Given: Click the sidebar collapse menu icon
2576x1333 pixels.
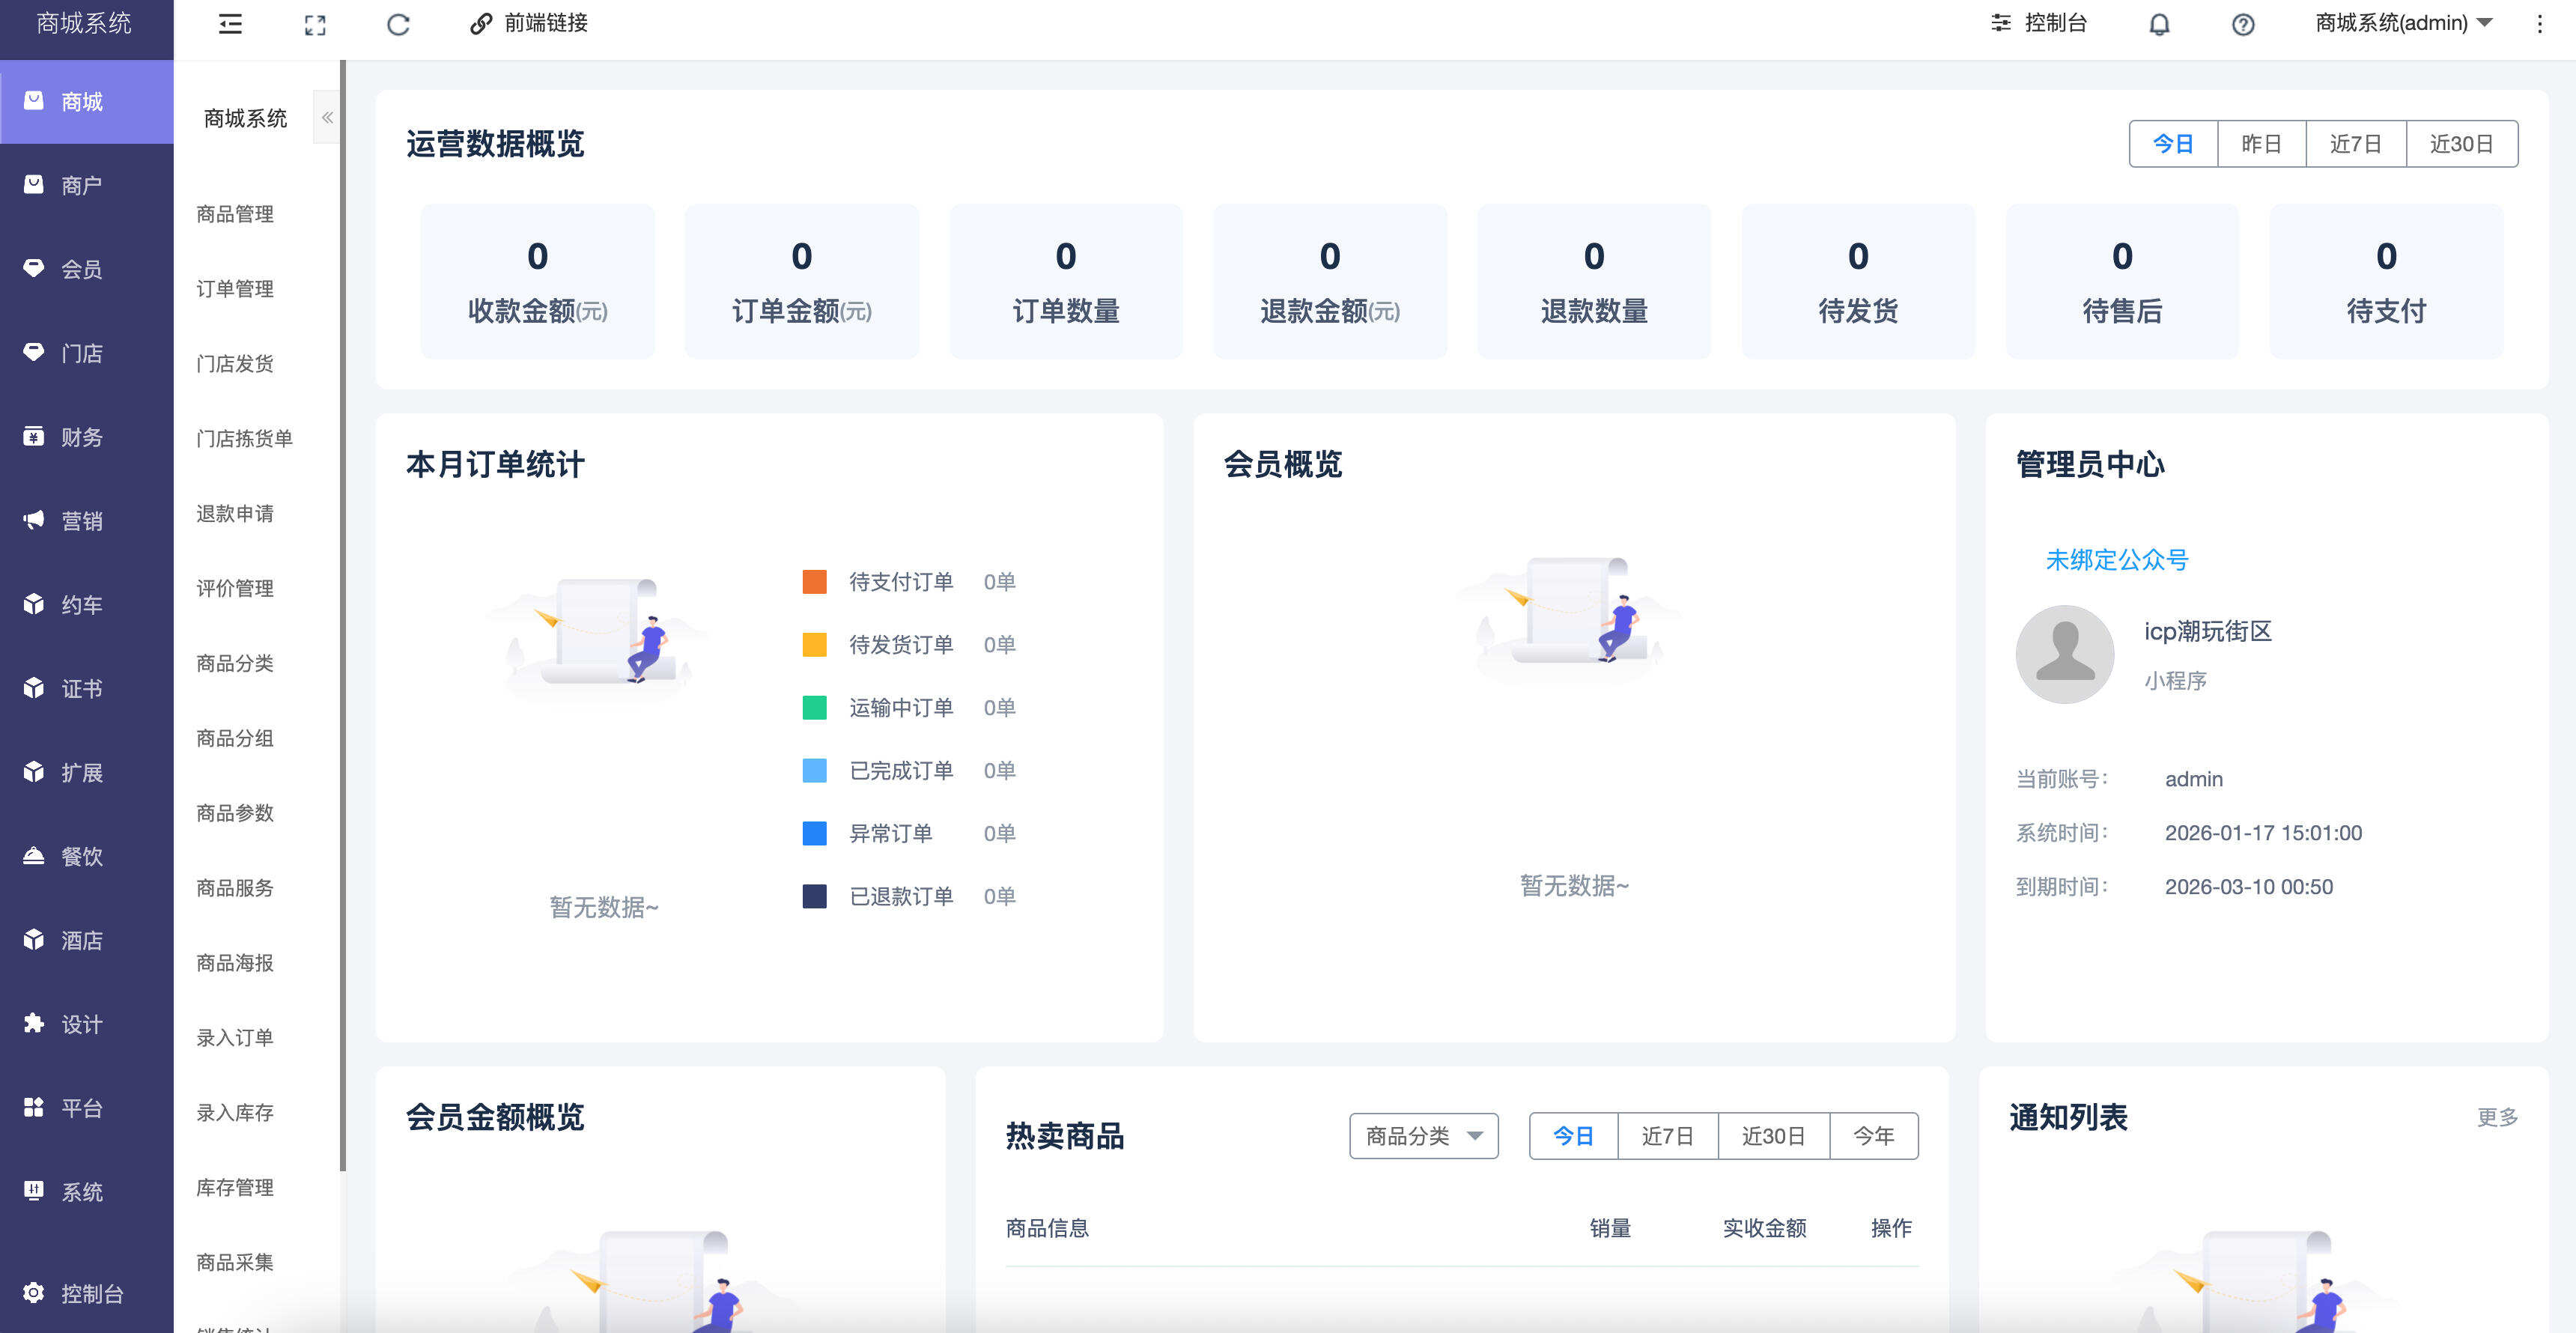Looking at the screenshot, I should pos(229,24).
